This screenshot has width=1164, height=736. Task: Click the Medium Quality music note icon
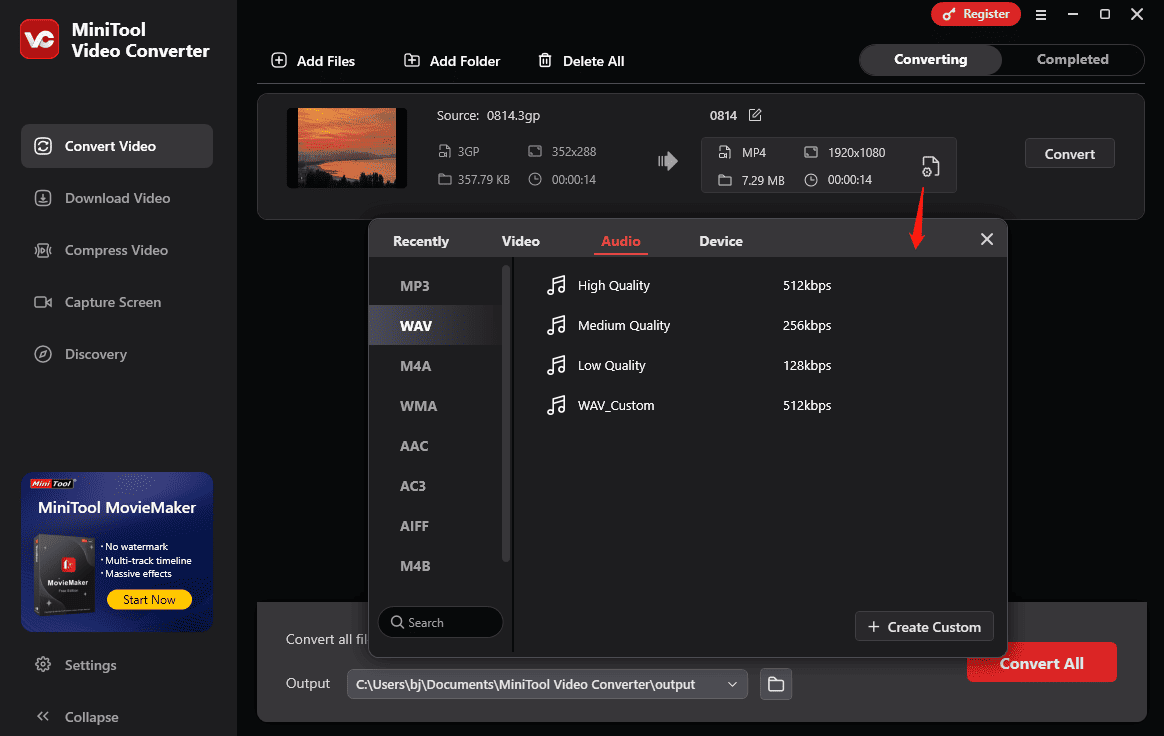[x=556, y=325]
